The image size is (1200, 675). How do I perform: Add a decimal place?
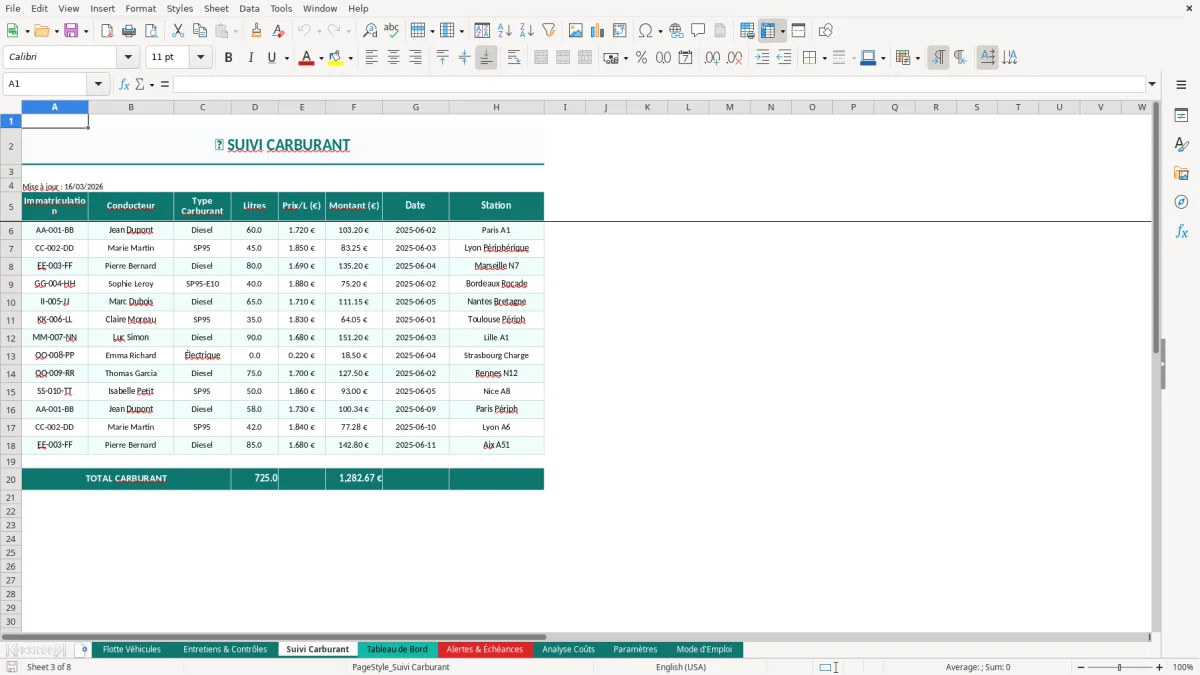712,58
